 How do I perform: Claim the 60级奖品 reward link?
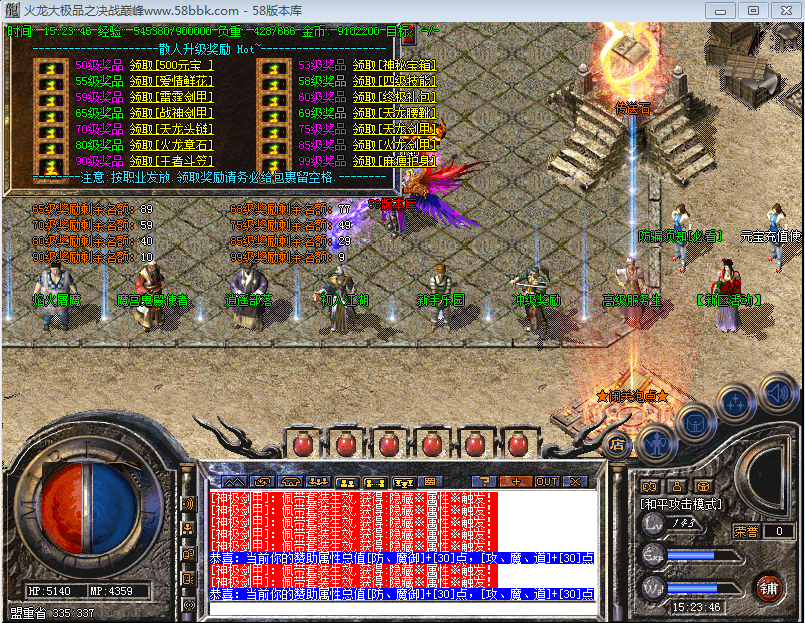pos(394,97)
